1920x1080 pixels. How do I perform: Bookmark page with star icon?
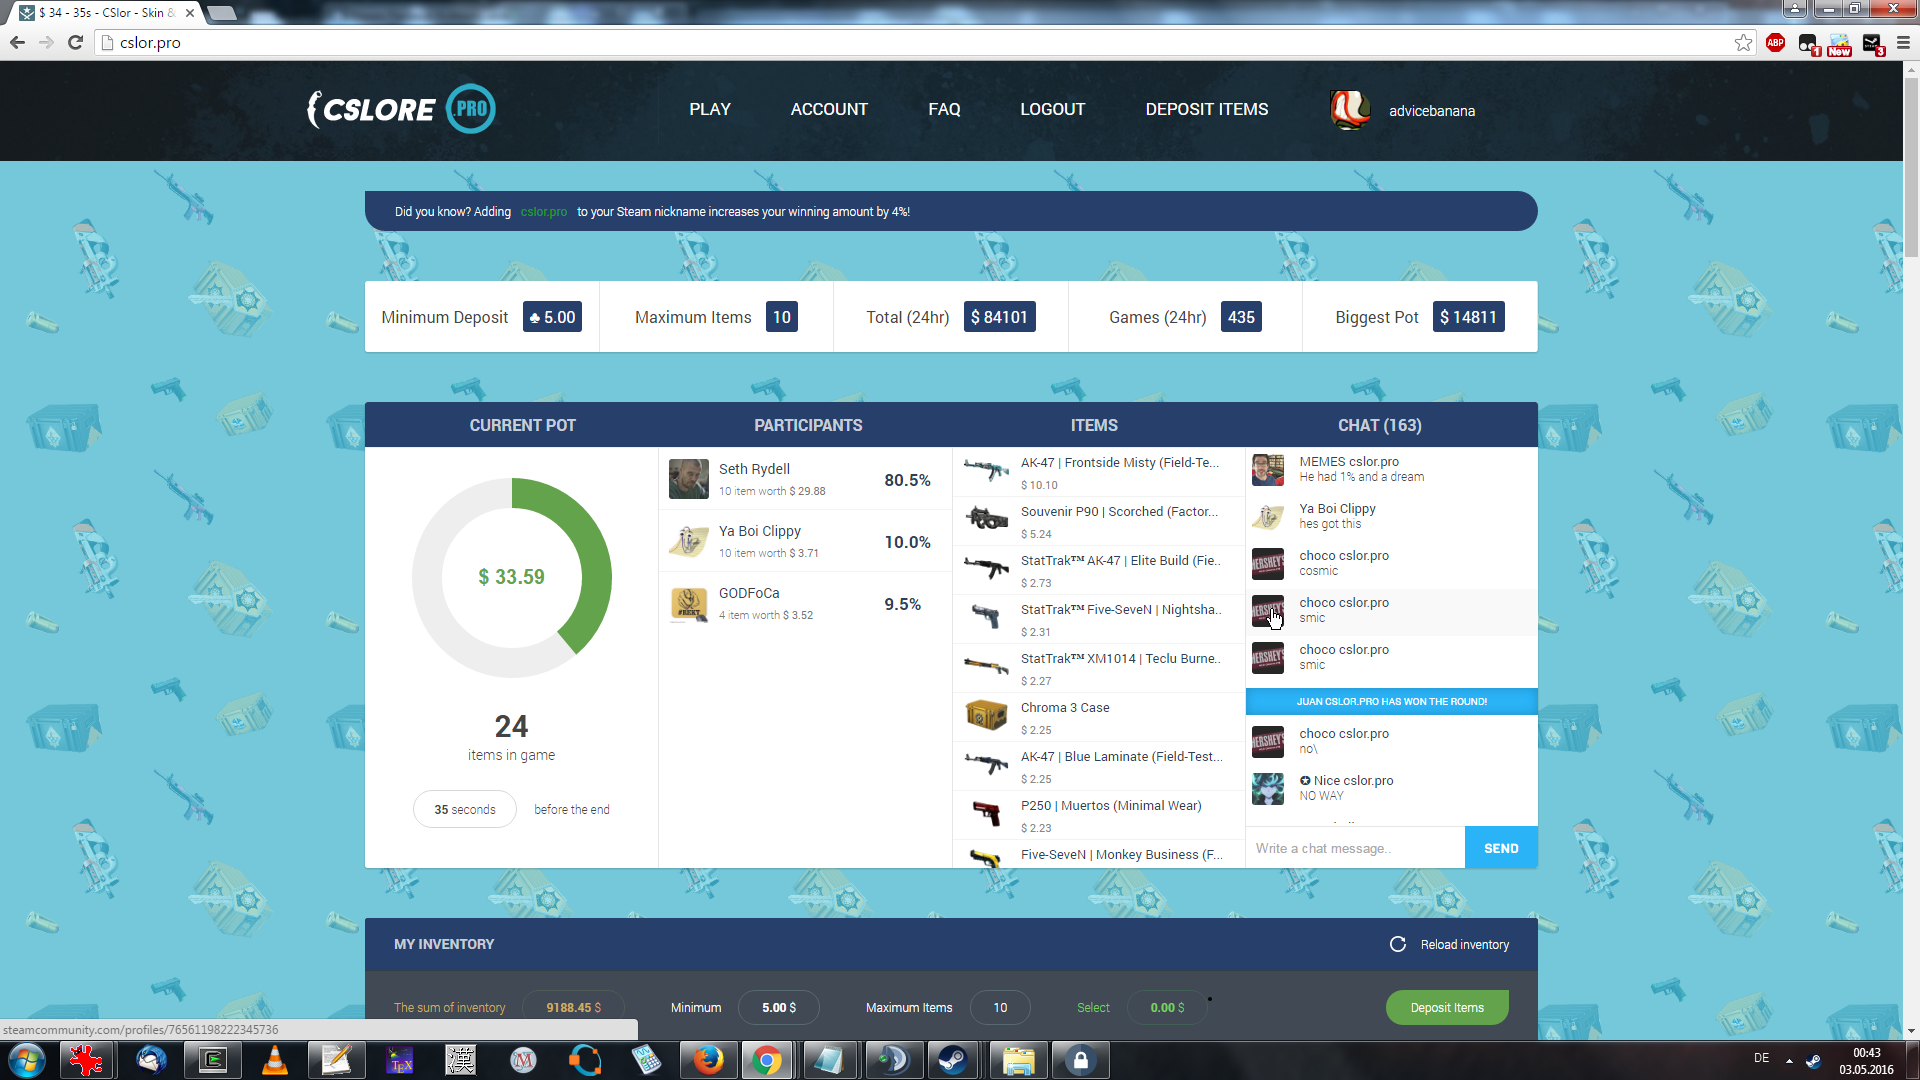[1743, 42]
